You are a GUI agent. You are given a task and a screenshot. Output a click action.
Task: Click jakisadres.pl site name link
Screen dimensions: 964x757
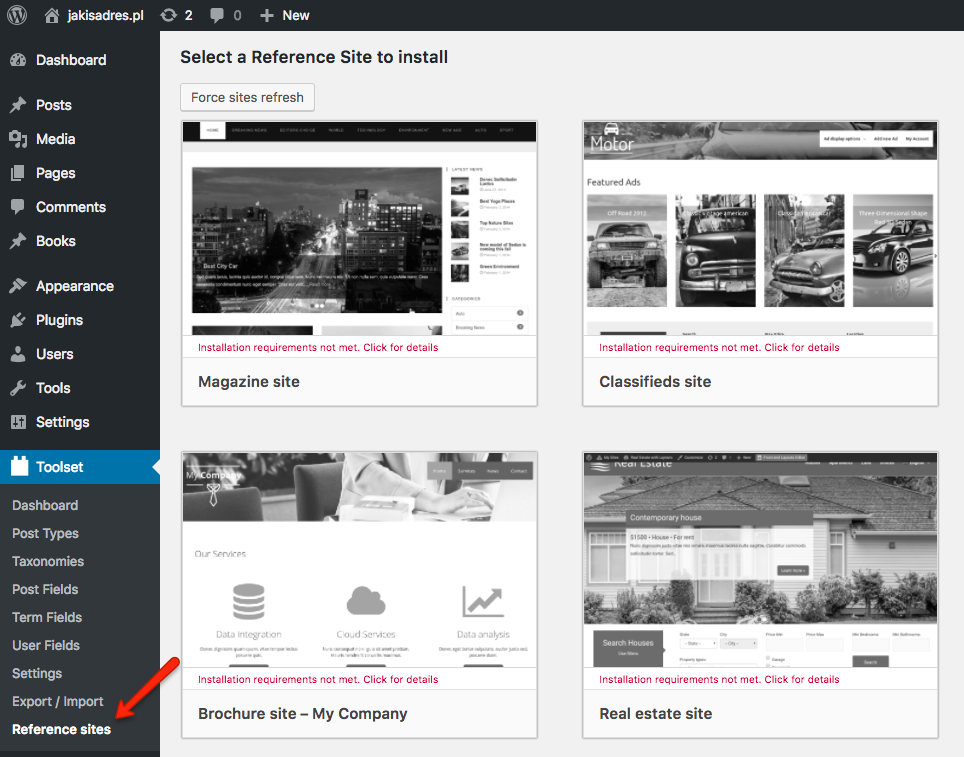click(105, 15)
